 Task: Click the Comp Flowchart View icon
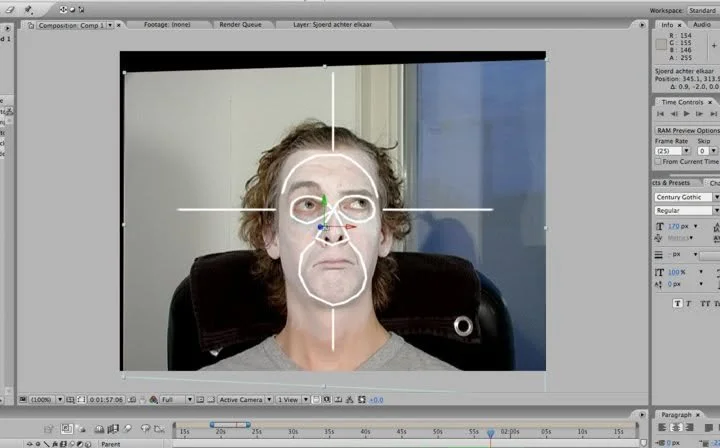point(349,400)
